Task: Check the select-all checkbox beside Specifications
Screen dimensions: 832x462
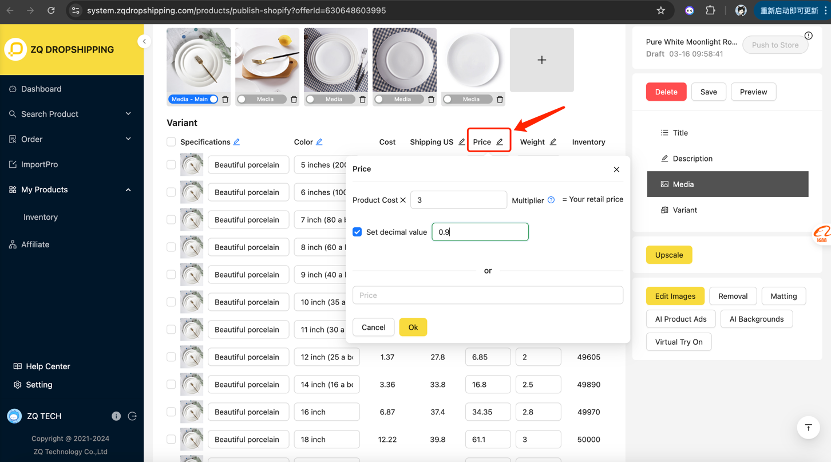Action: (x=171, y=142)
